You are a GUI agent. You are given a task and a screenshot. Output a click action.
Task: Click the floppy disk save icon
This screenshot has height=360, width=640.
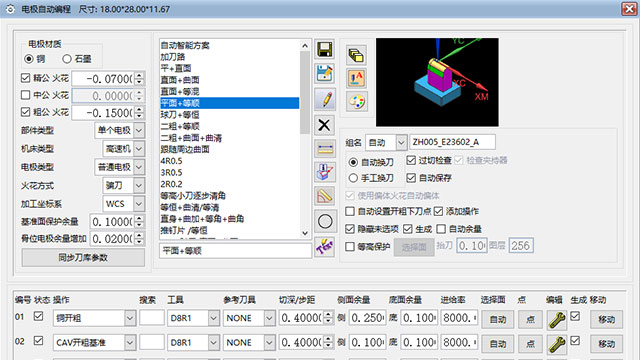[325, 50]
